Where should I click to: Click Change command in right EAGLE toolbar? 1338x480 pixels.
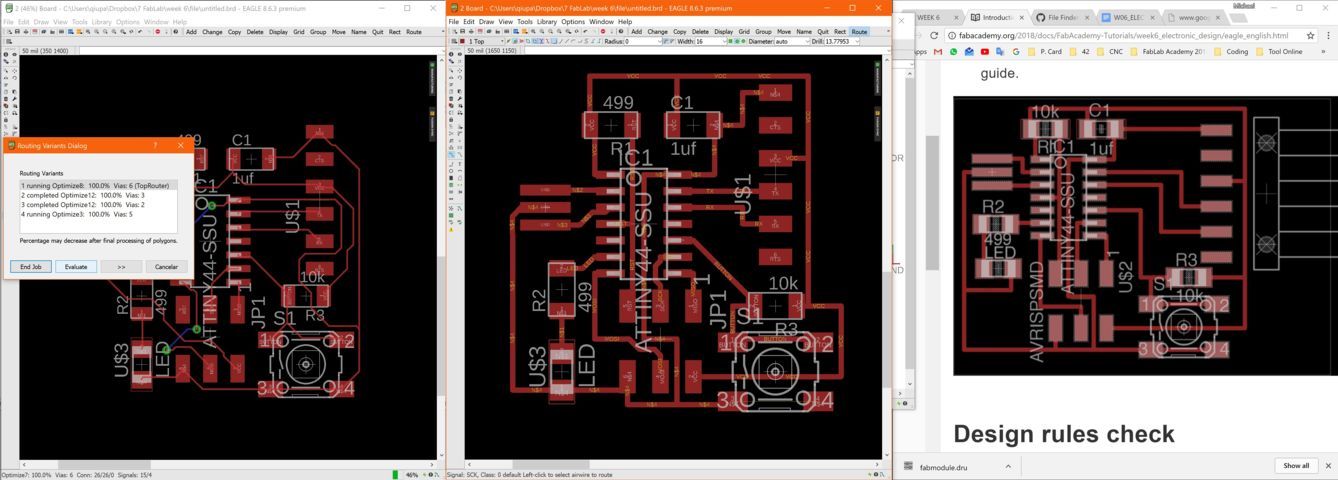point(657,32)
